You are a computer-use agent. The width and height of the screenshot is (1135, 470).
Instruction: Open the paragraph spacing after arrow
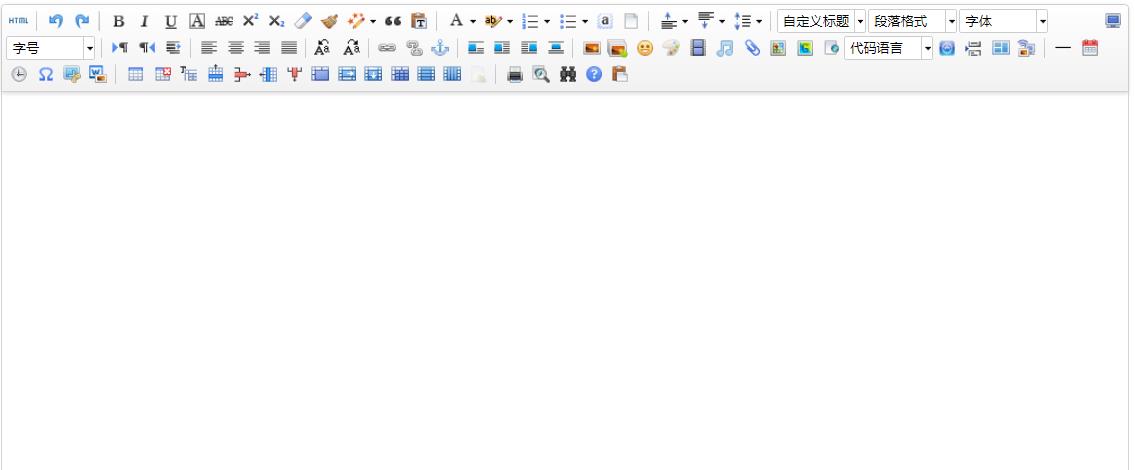tap(722, 22)
